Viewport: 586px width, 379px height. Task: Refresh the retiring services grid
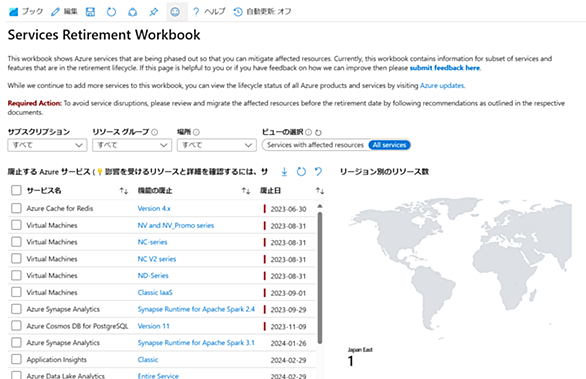pyautogui.click(x=301, y=172)
